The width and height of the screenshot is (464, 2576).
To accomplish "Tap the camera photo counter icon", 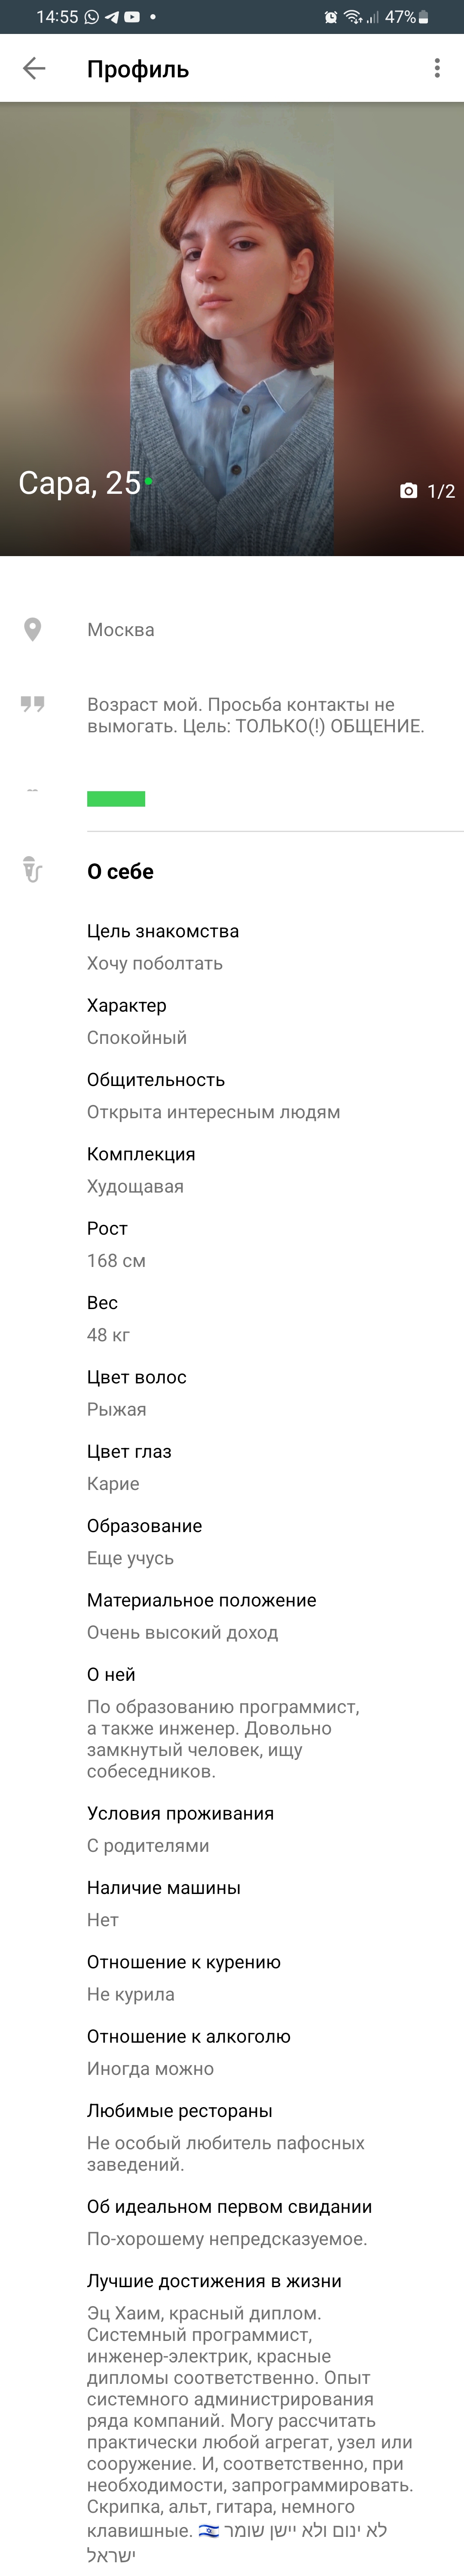I will click(408, 491).
